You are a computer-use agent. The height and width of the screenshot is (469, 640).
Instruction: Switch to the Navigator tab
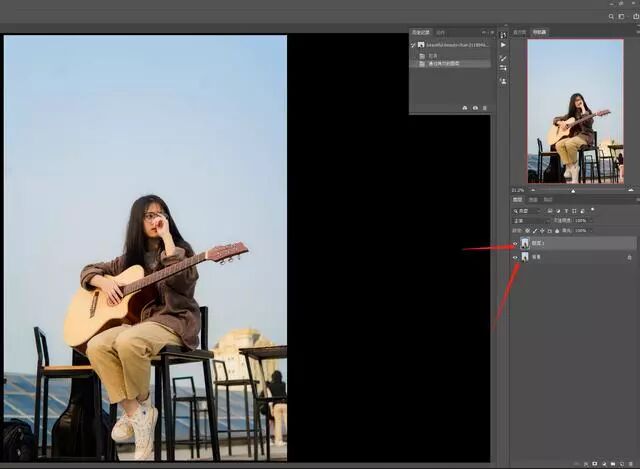(539, 32)
